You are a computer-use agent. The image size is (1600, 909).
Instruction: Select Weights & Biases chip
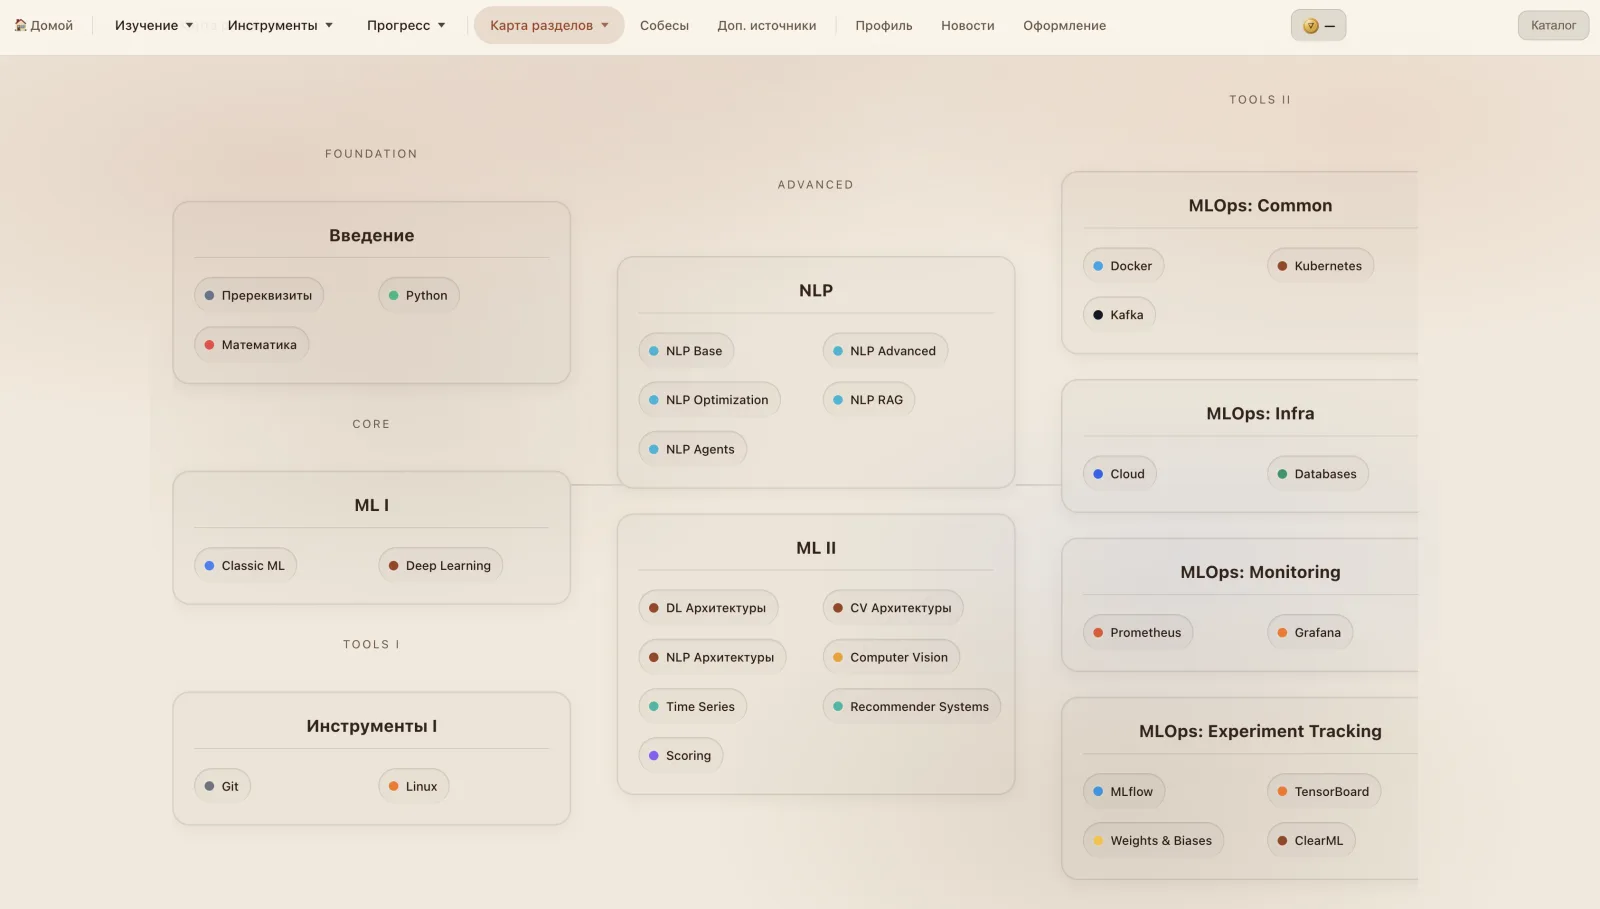tap(1153, 840)
